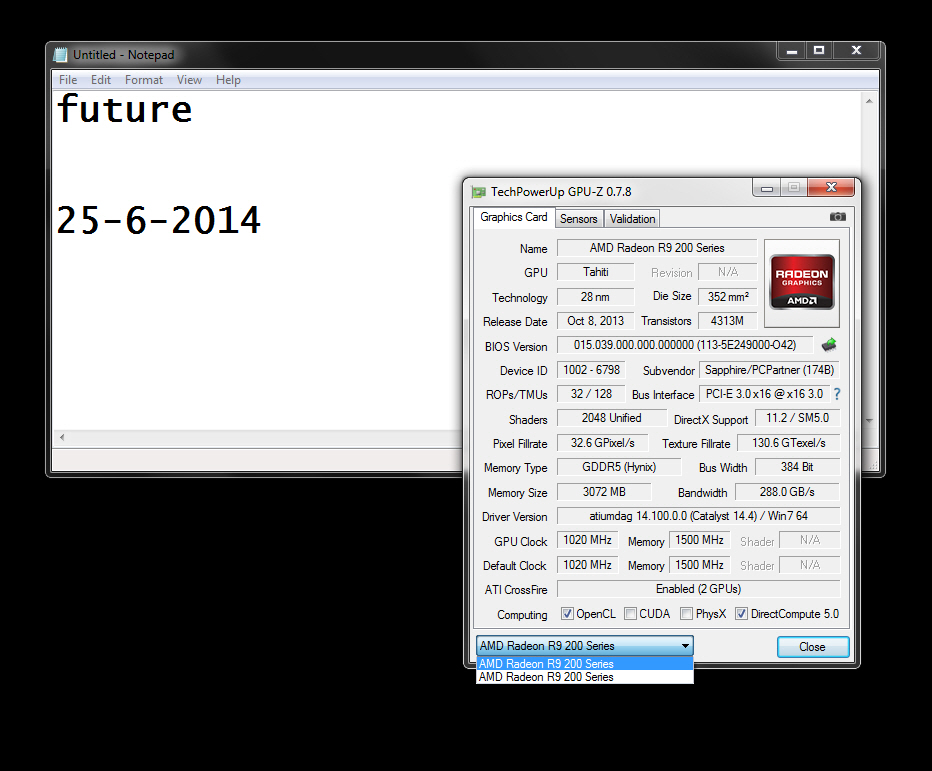This screenshot has height=771, width=932.
Task: Click the Texture Fillrate field 130.6 GTexel/s
Action: (788, 443)
